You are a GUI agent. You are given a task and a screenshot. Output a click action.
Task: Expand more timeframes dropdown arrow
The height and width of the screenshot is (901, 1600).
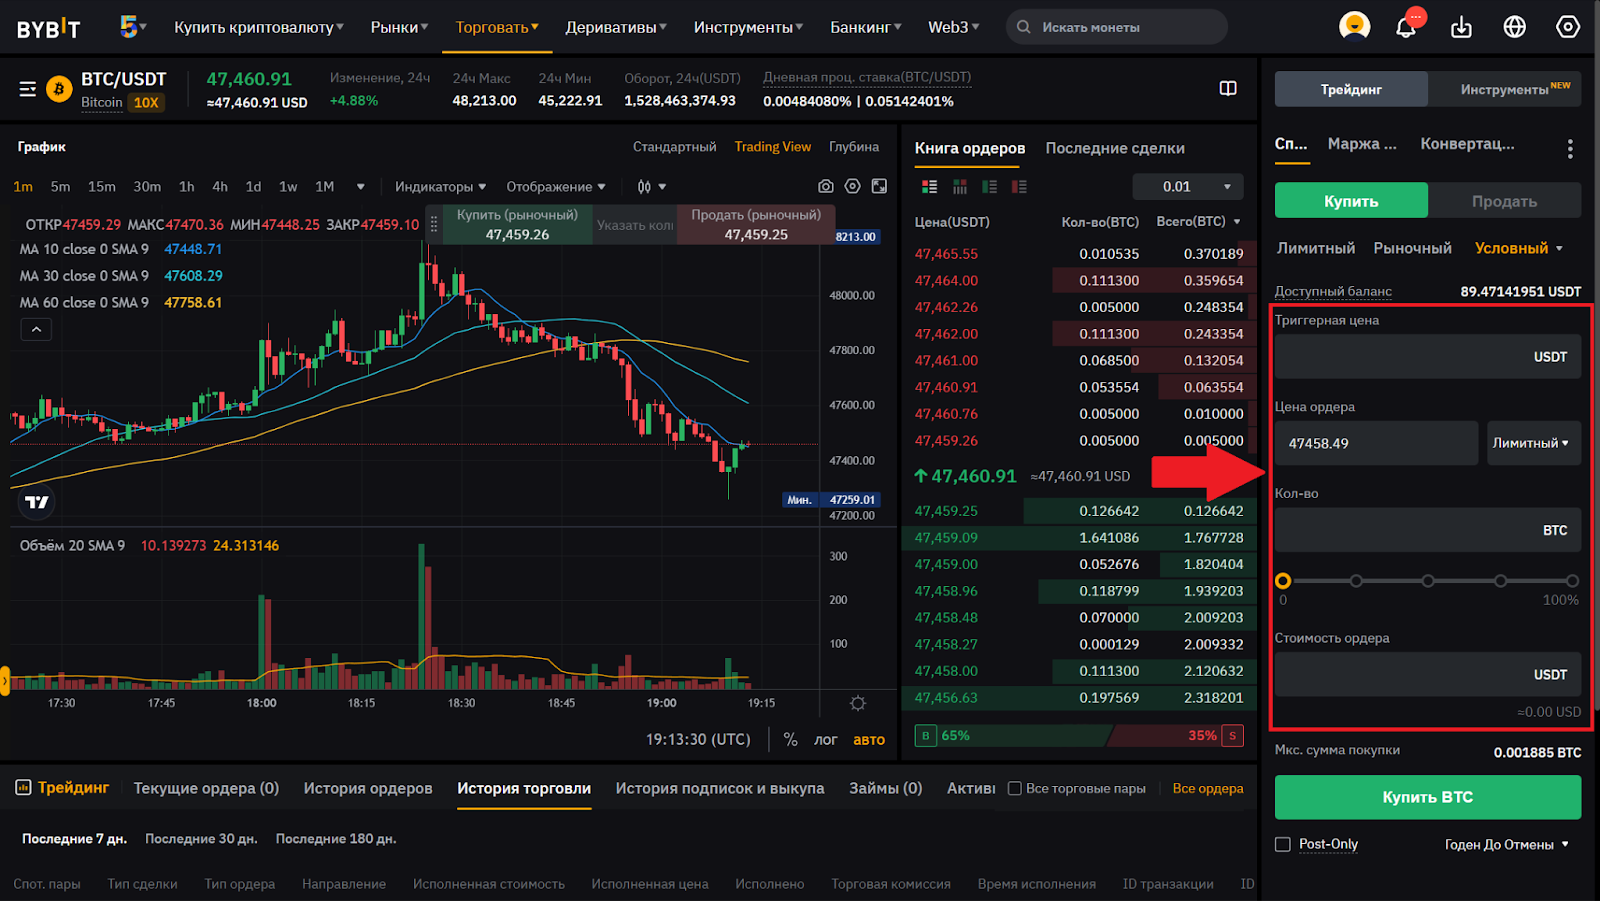point(360,187)
